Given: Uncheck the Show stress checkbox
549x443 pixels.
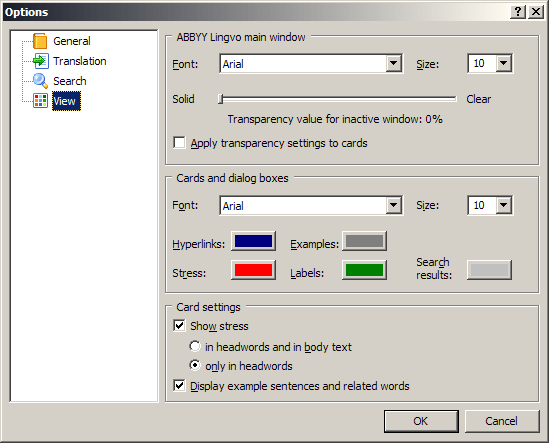Looking at the screenshot, I should point(179,326).
